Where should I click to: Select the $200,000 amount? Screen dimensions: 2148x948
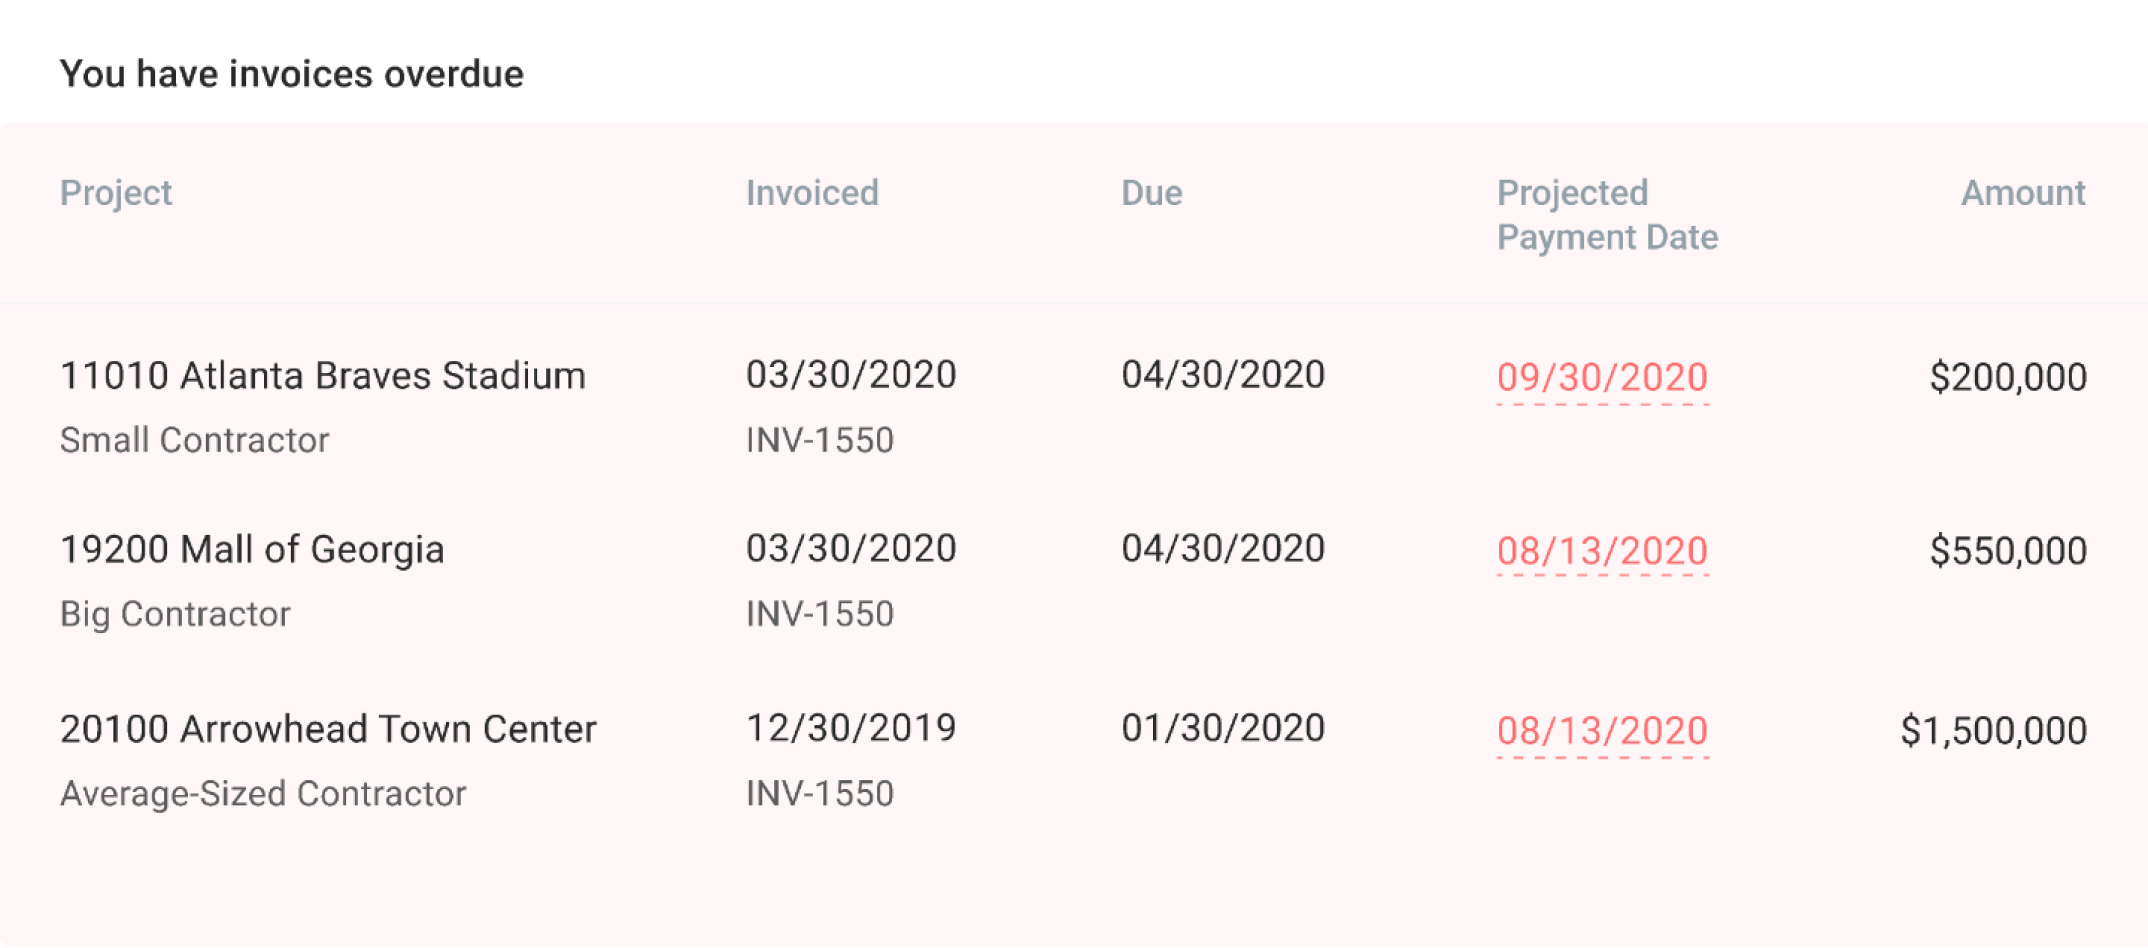point(2008,378)
